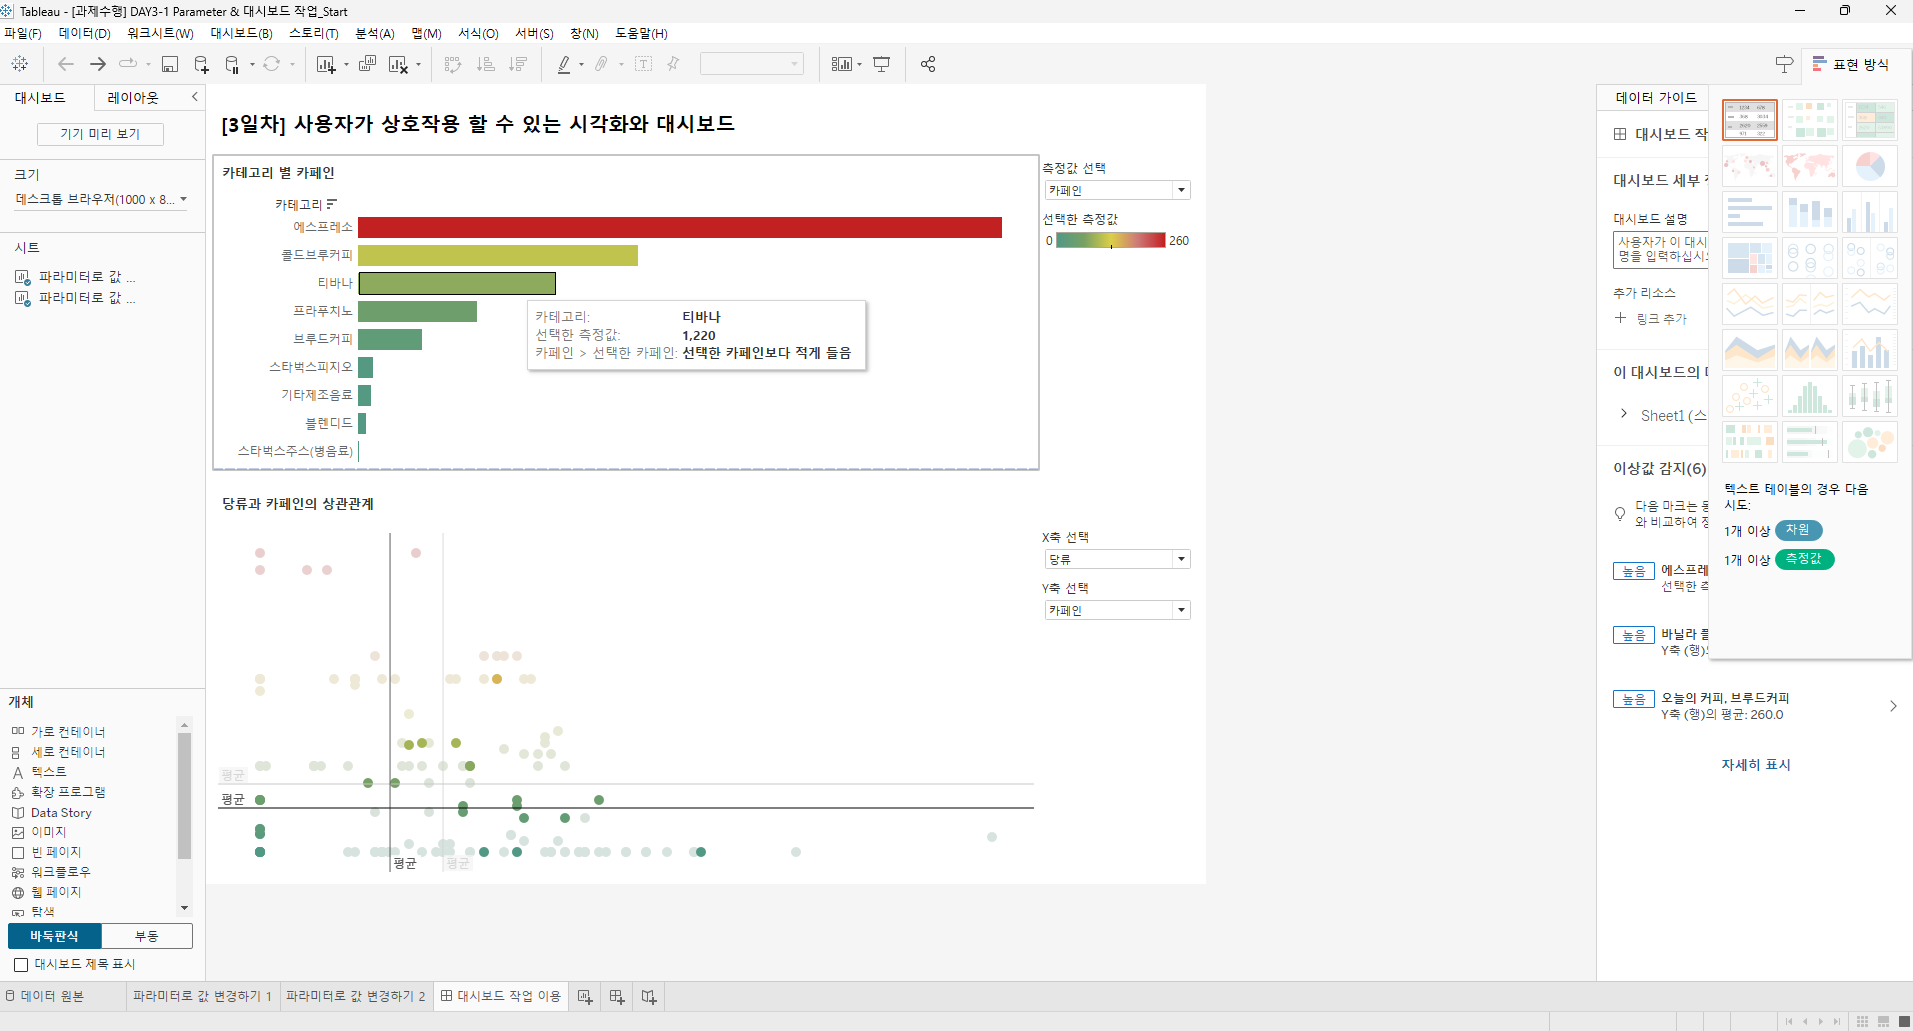Select the 가로 컨테이너 object

[x=58, y=731]
